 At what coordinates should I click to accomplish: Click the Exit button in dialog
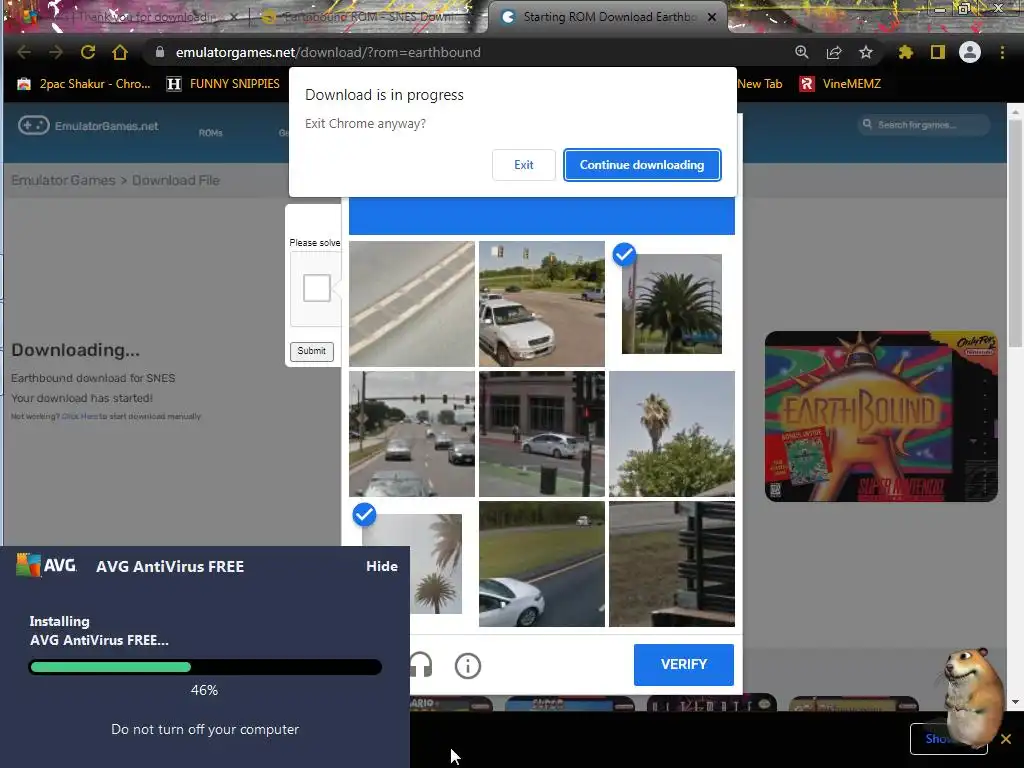coord(524,165)
